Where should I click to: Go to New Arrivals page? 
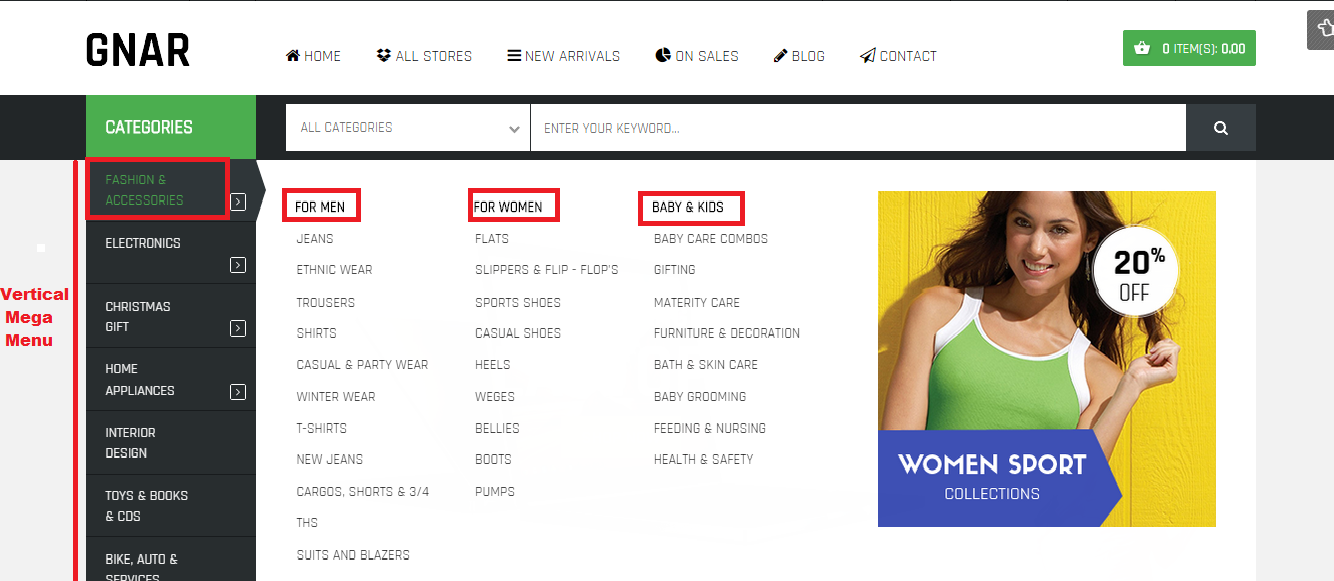[x=564, y=56]
